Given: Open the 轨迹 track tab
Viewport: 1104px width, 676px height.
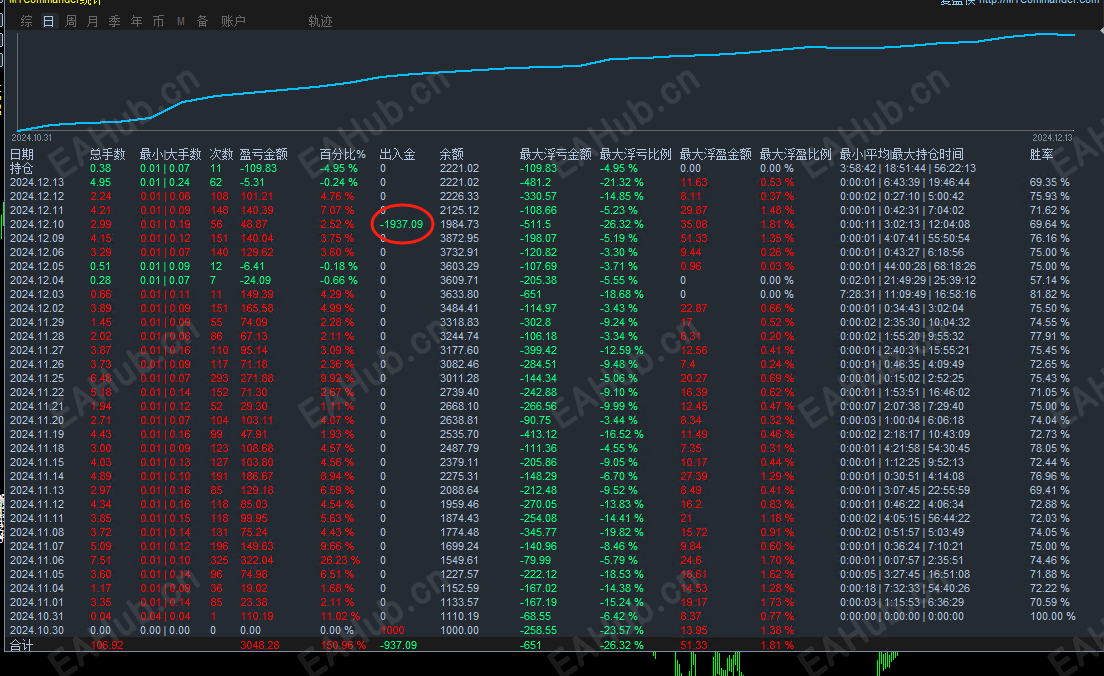Looking at the screenshot, I should (320, 21).
